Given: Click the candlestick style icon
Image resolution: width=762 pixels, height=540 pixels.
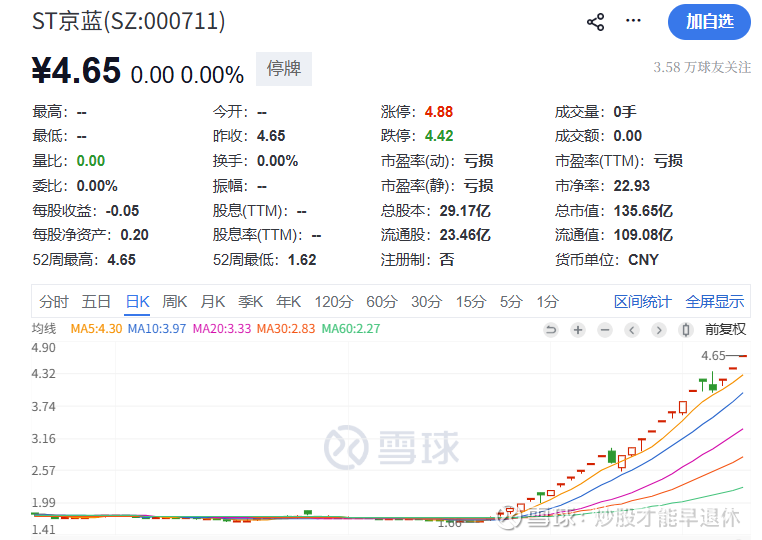Looking at the screenshot, I should (x=685, y=330).
